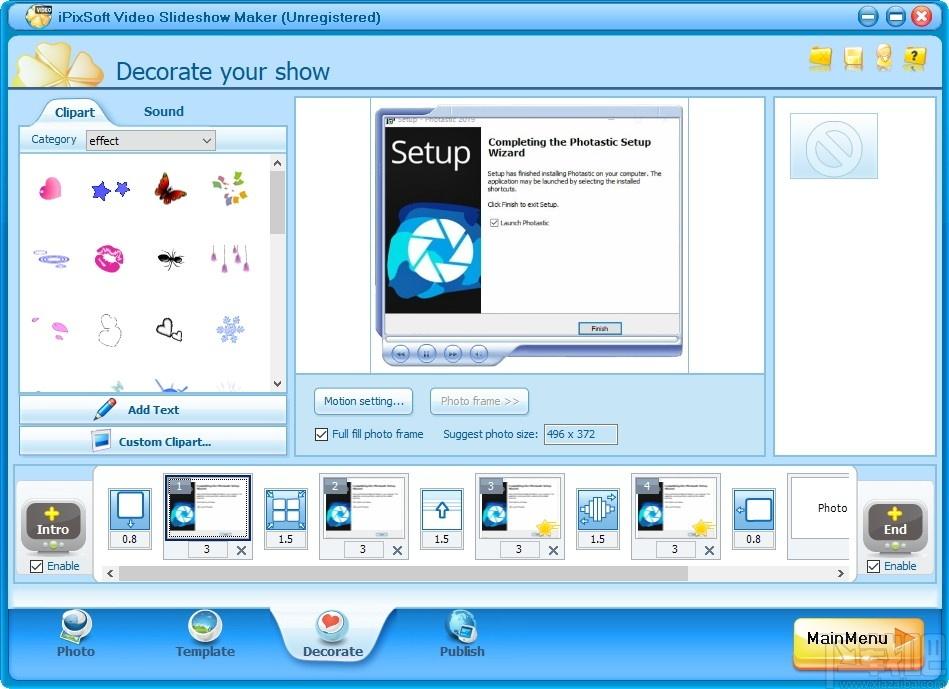Select slide 2 thumbnail in timeline

(x=364, y=507)
